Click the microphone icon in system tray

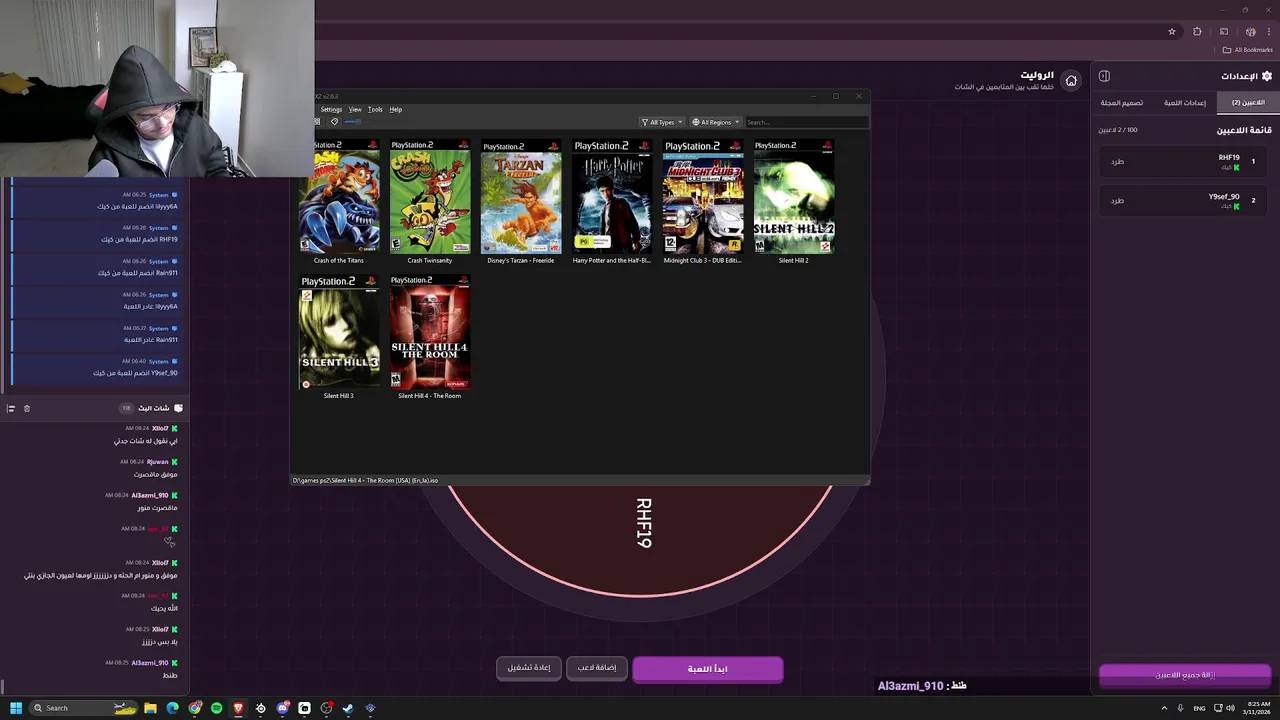pyautogui.click(x=1181, y=708)
